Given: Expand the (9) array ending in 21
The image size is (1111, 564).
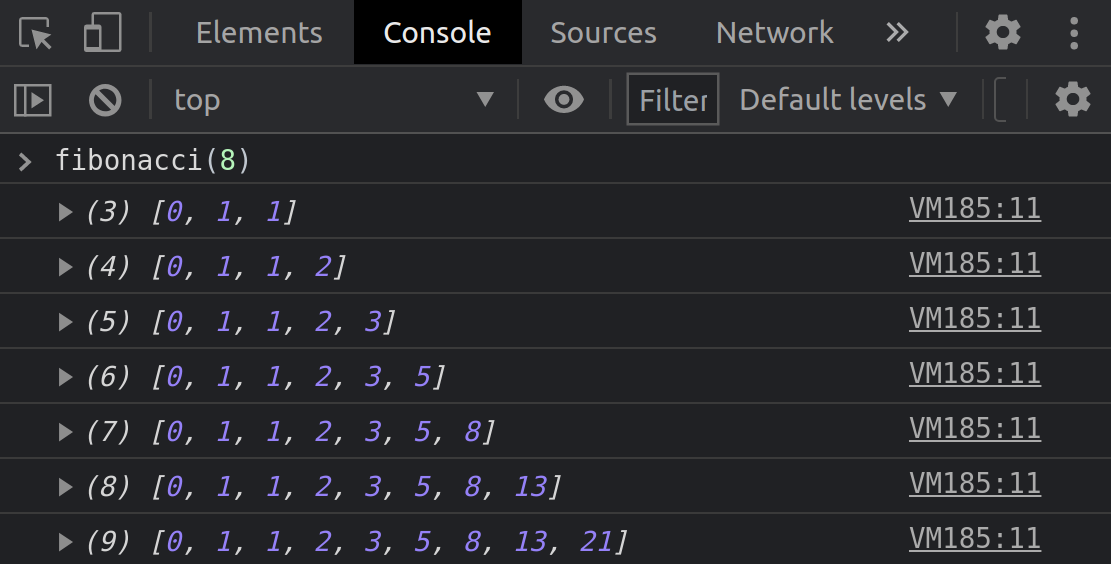Looking at the screenshot, I should 65,543.
